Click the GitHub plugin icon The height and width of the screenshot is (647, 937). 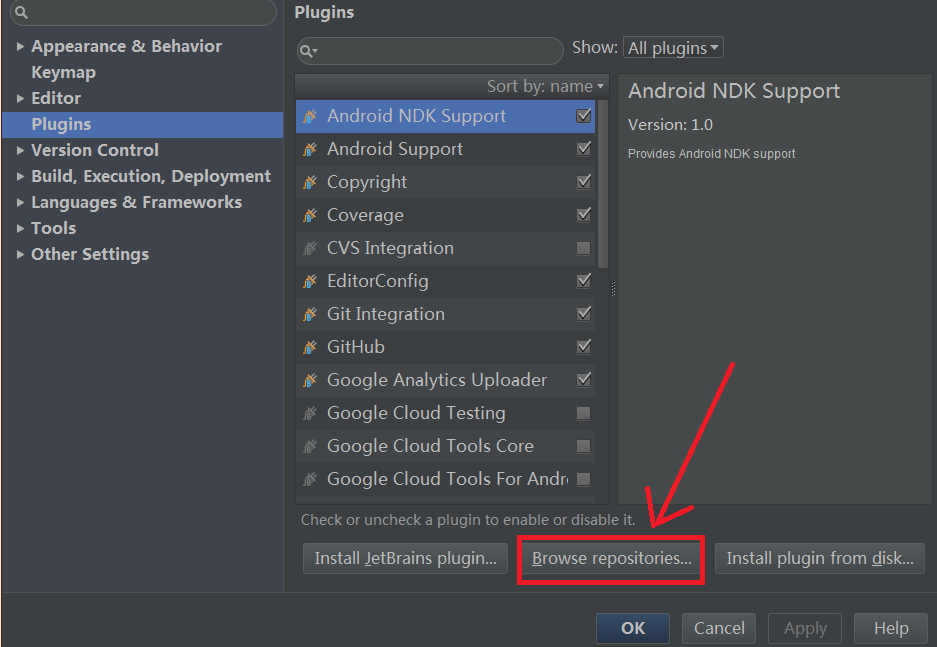(310, 347)
